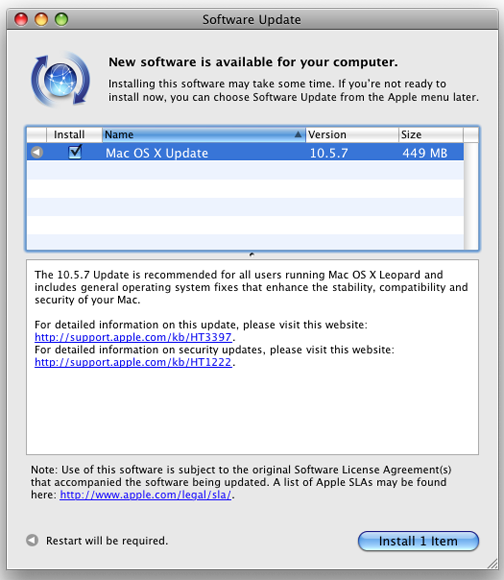Open the apple.com/legal/sla link

(x=145, y=495)
